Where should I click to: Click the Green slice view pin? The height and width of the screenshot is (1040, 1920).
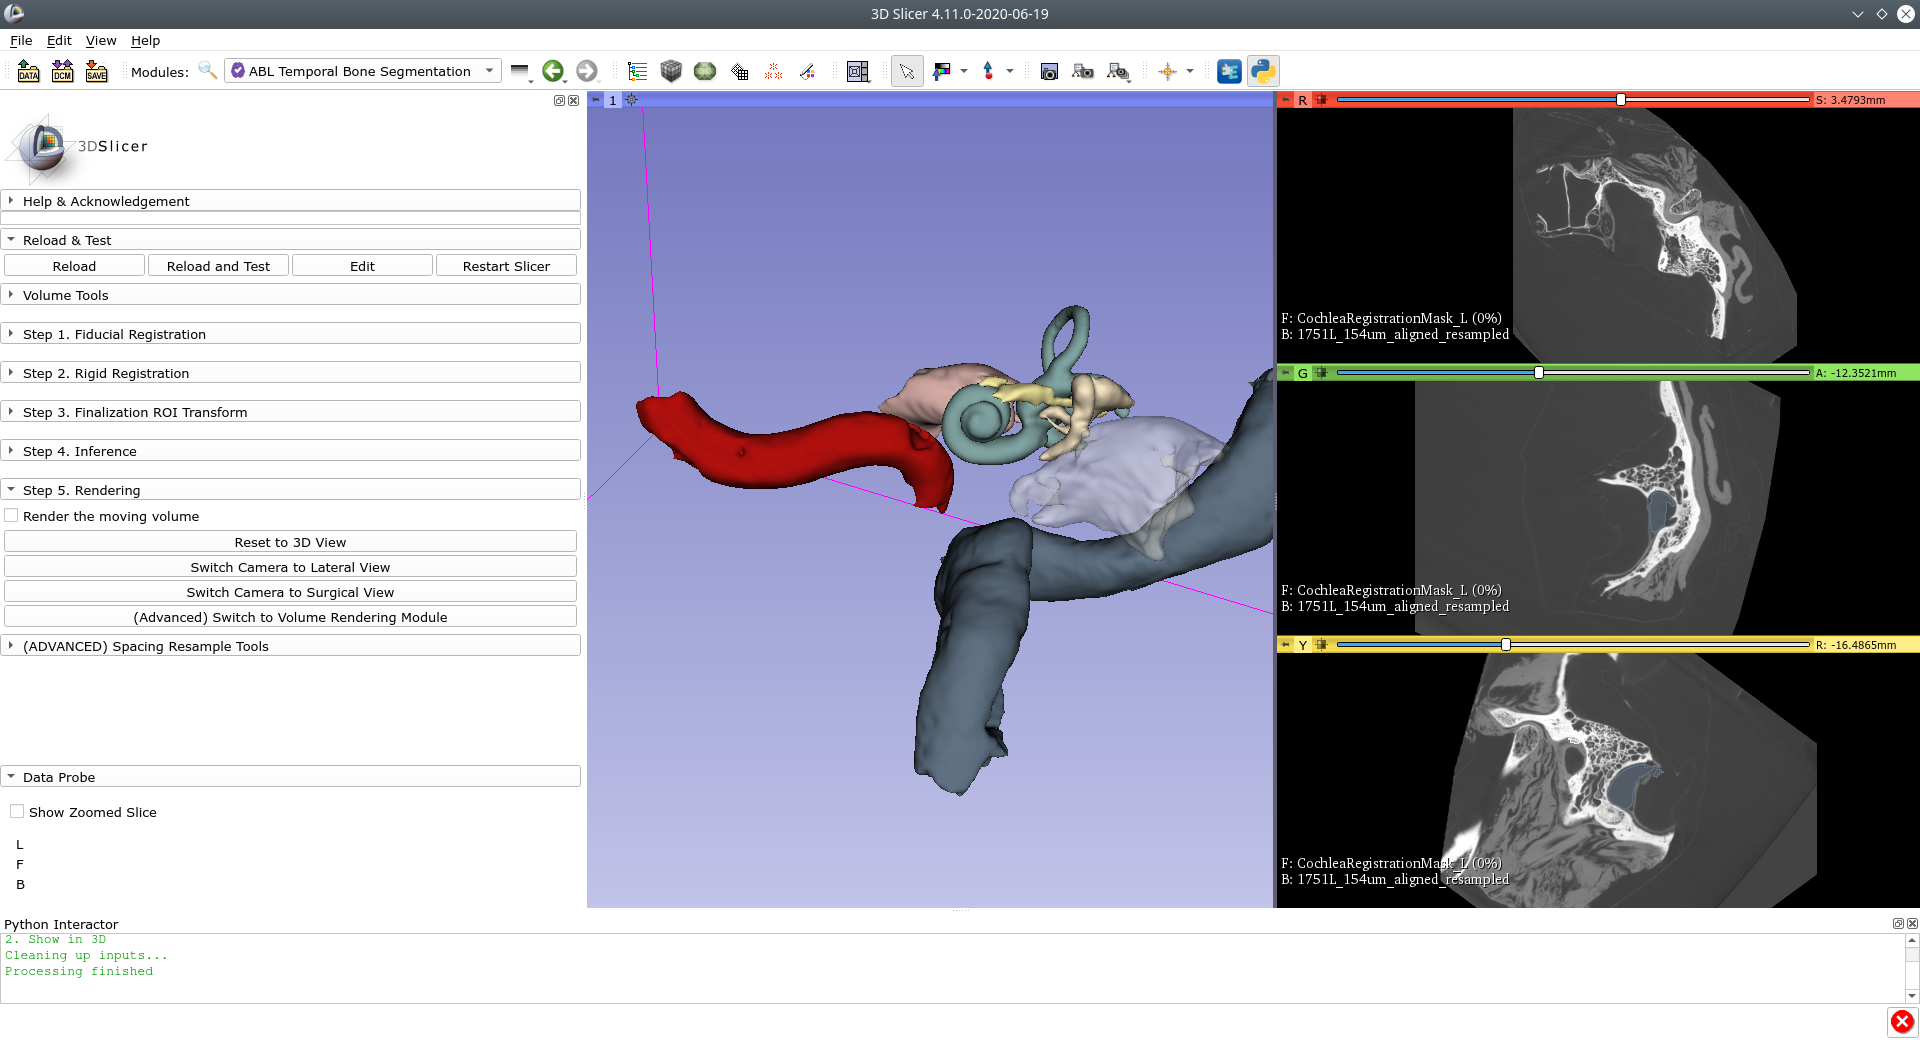coord(1286,373)
